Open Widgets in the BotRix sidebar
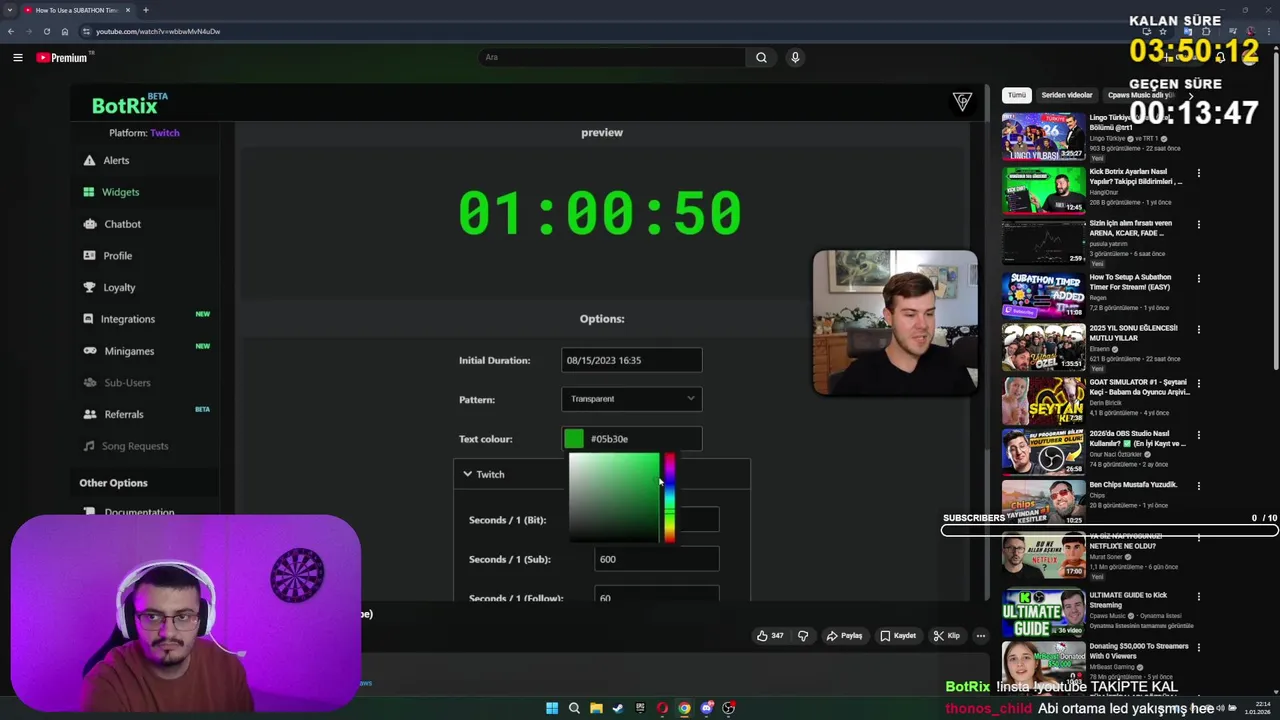Viewport: 1280px width, 720px height. (x=120, y=192)
